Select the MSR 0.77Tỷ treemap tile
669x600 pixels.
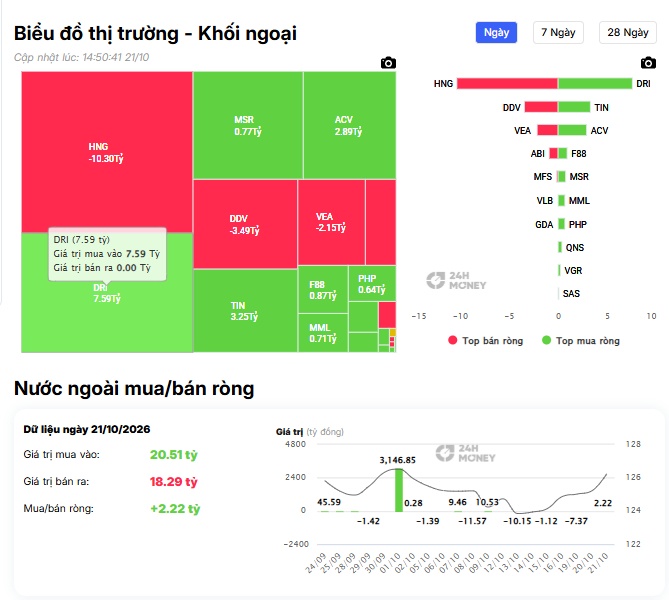coord(248,125)
